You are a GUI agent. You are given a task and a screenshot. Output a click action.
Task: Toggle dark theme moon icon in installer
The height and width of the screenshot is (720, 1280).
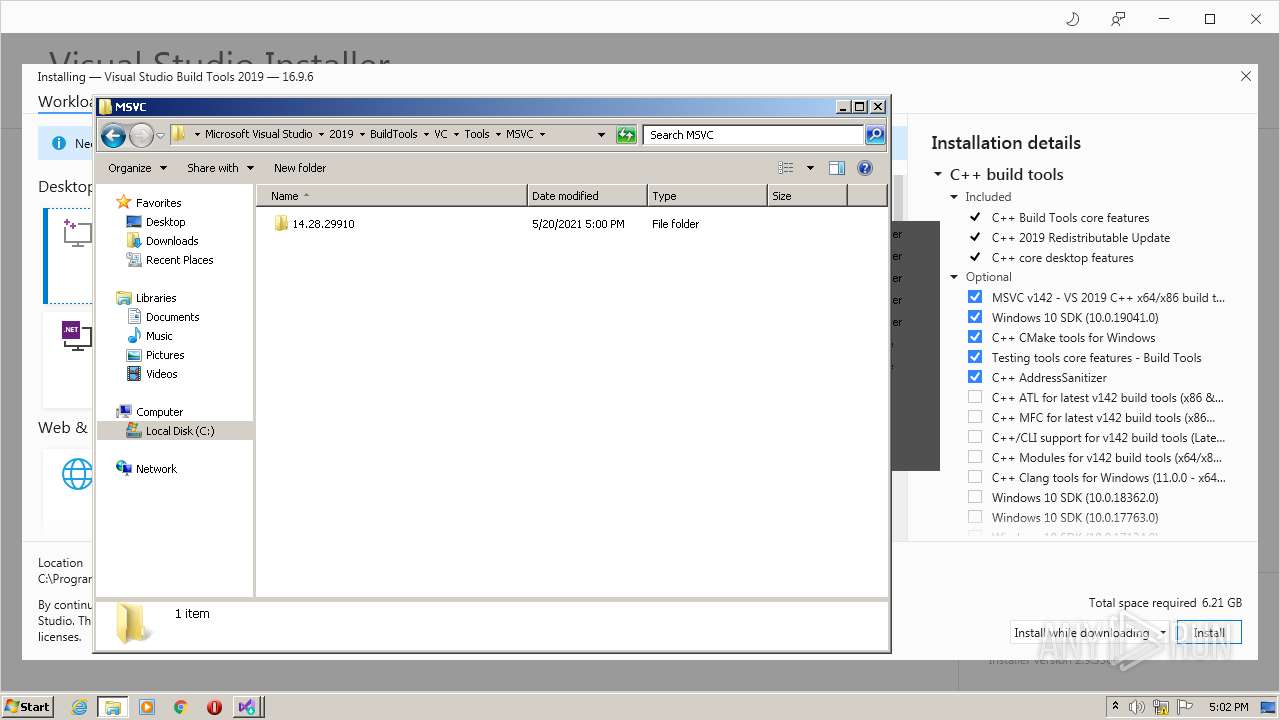tap(1073, 19)
